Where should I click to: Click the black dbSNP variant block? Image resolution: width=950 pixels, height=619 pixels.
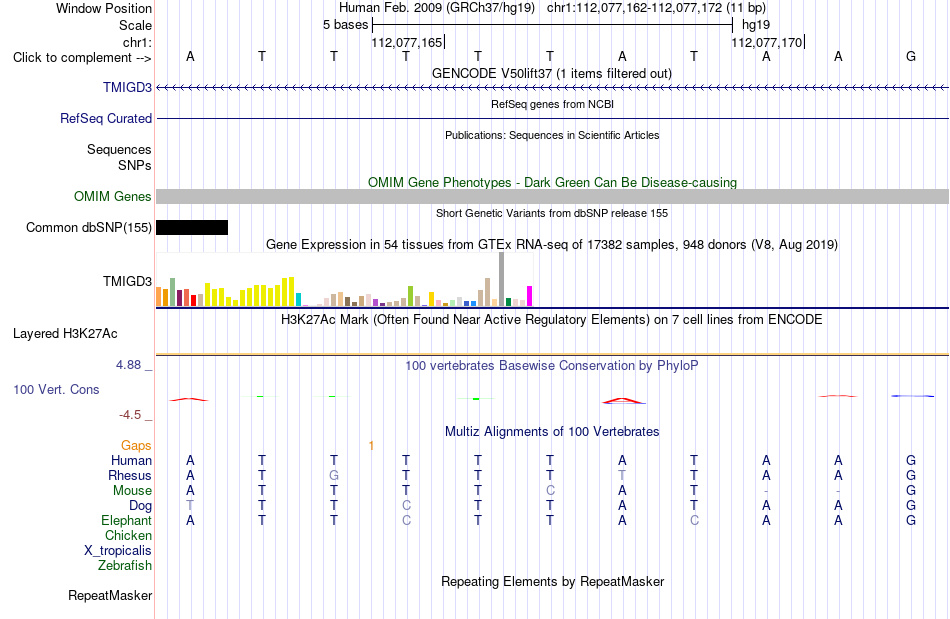192,228
